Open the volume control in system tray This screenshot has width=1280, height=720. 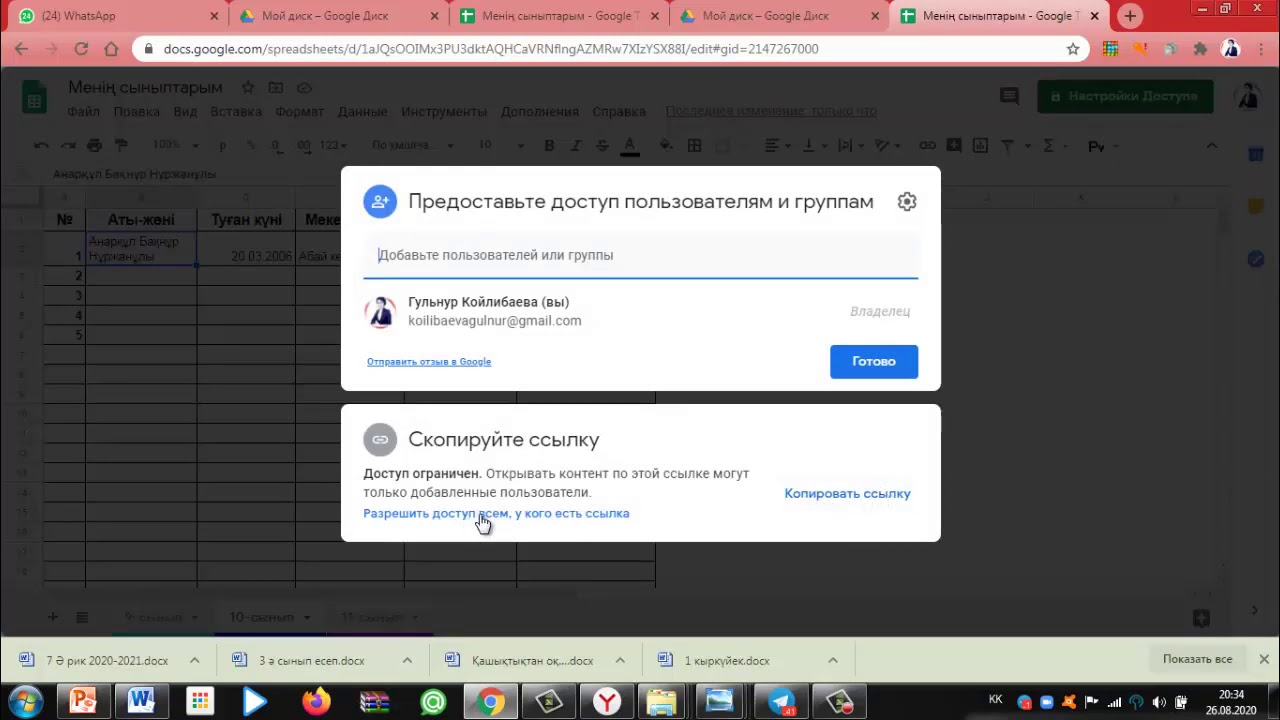tap(1160, 702)
